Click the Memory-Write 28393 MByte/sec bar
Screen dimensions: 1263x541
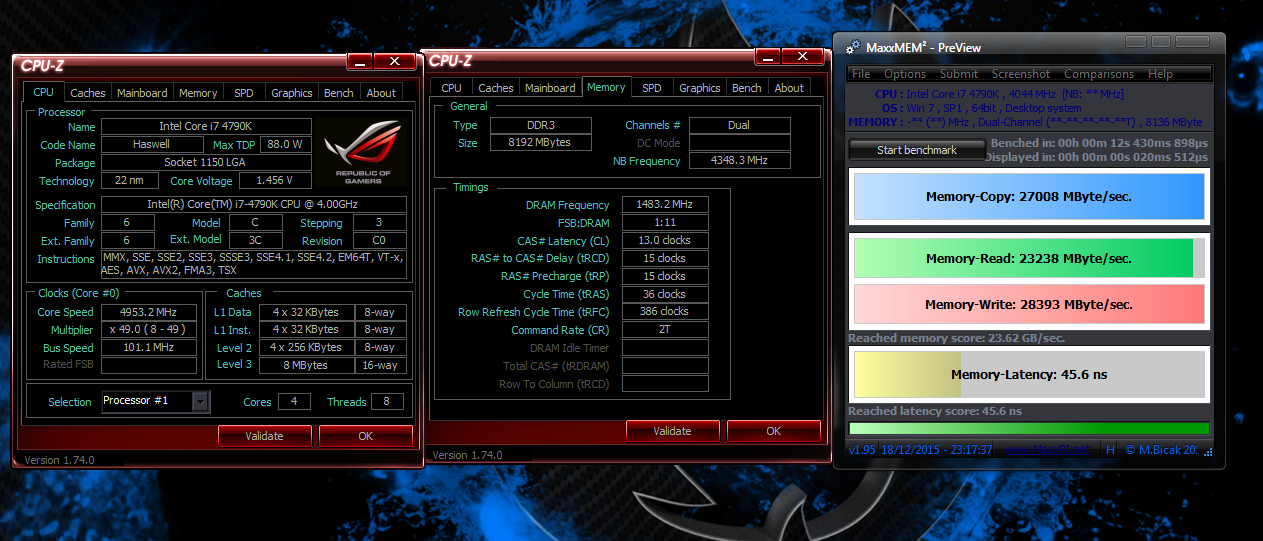pos(1029,304)
